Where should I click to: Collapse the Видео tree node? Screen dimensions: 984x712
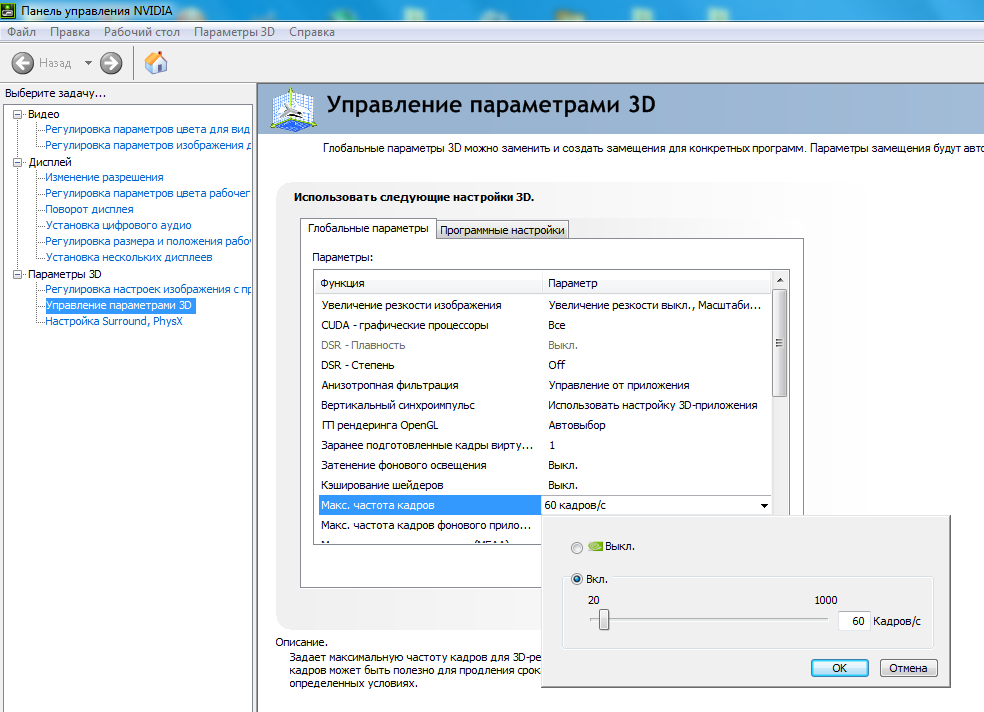[18, 114]
